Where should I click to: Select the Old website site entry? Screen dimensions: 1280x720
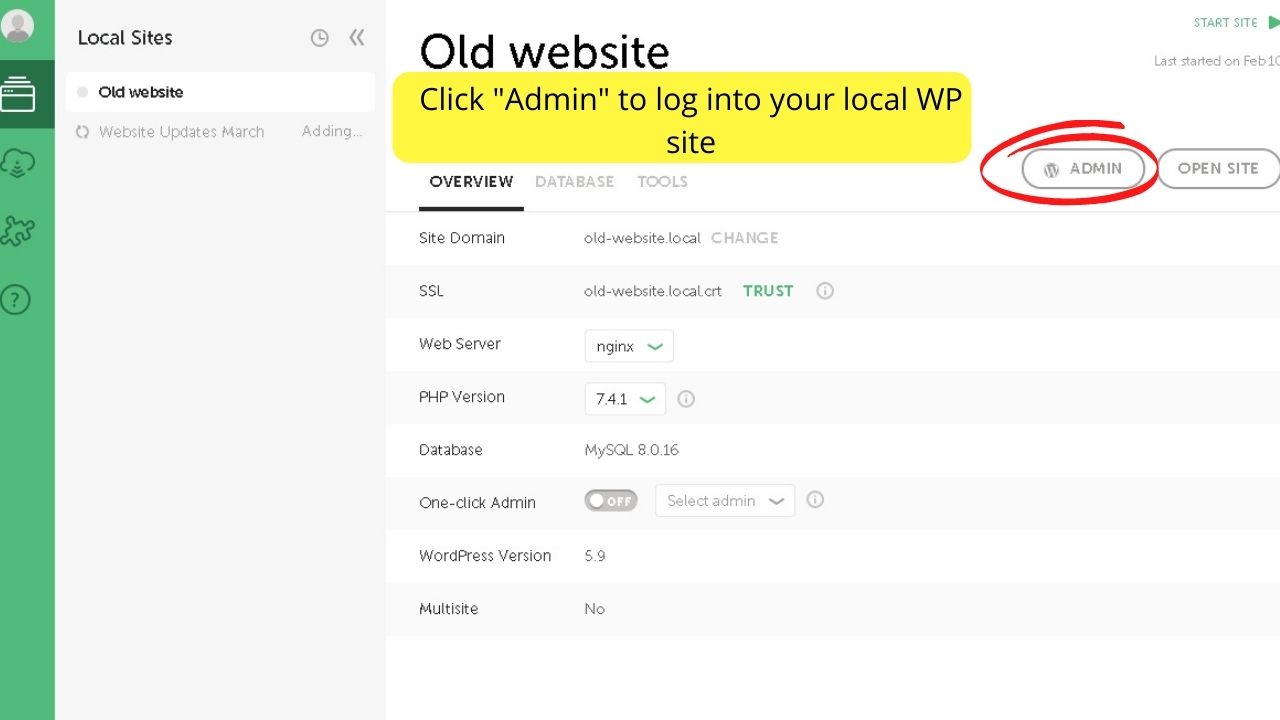point(220,92)
